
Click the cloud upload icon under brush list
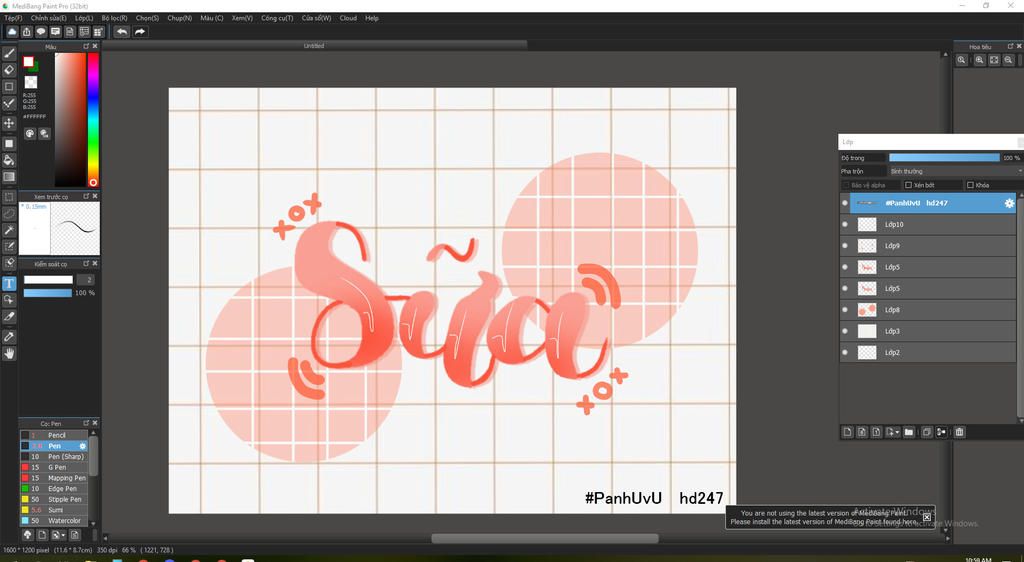27,535
